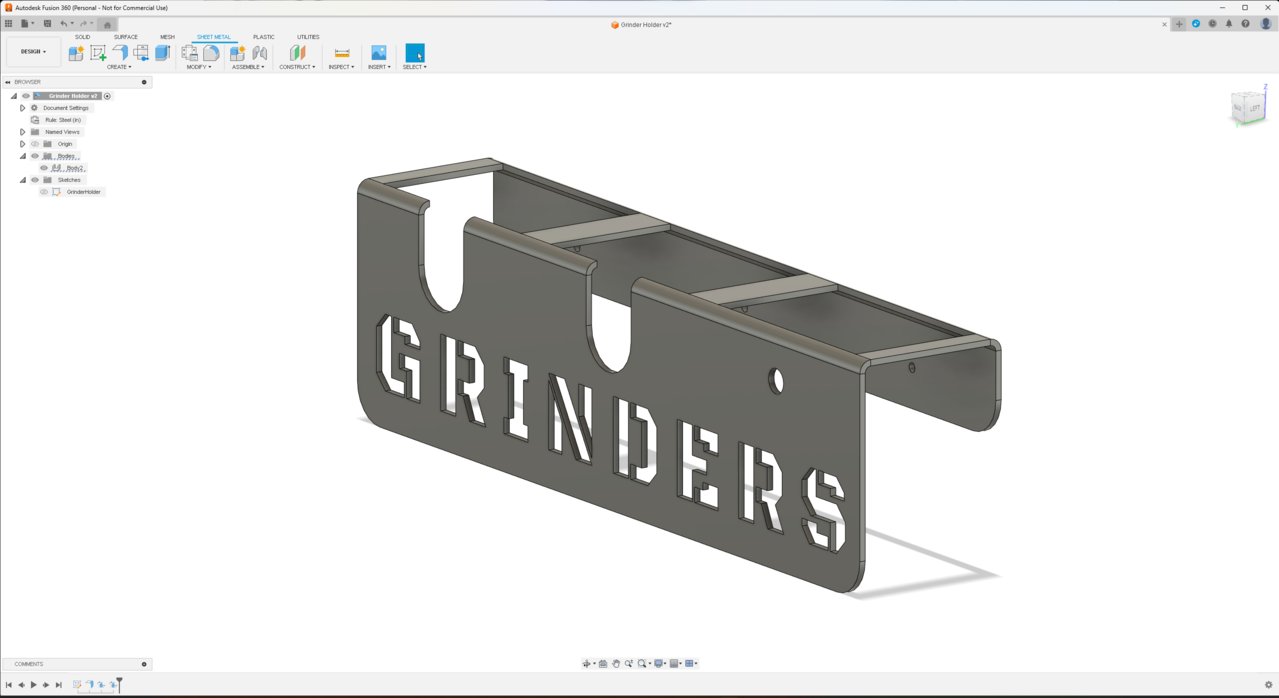Jump to the timeline end
Screen dimensions: 1279x698
(58, 685)
